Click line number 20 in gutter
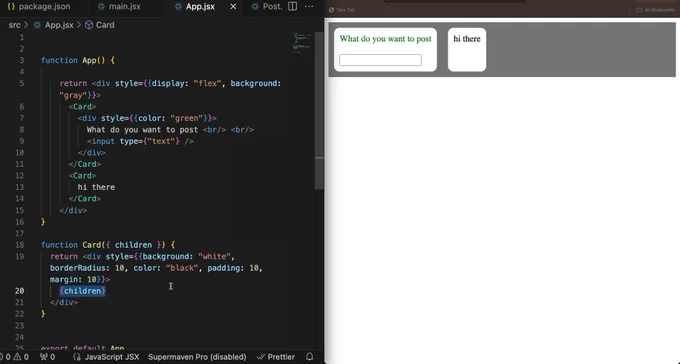Screen dimensions: 680x364 click(20, 291)
